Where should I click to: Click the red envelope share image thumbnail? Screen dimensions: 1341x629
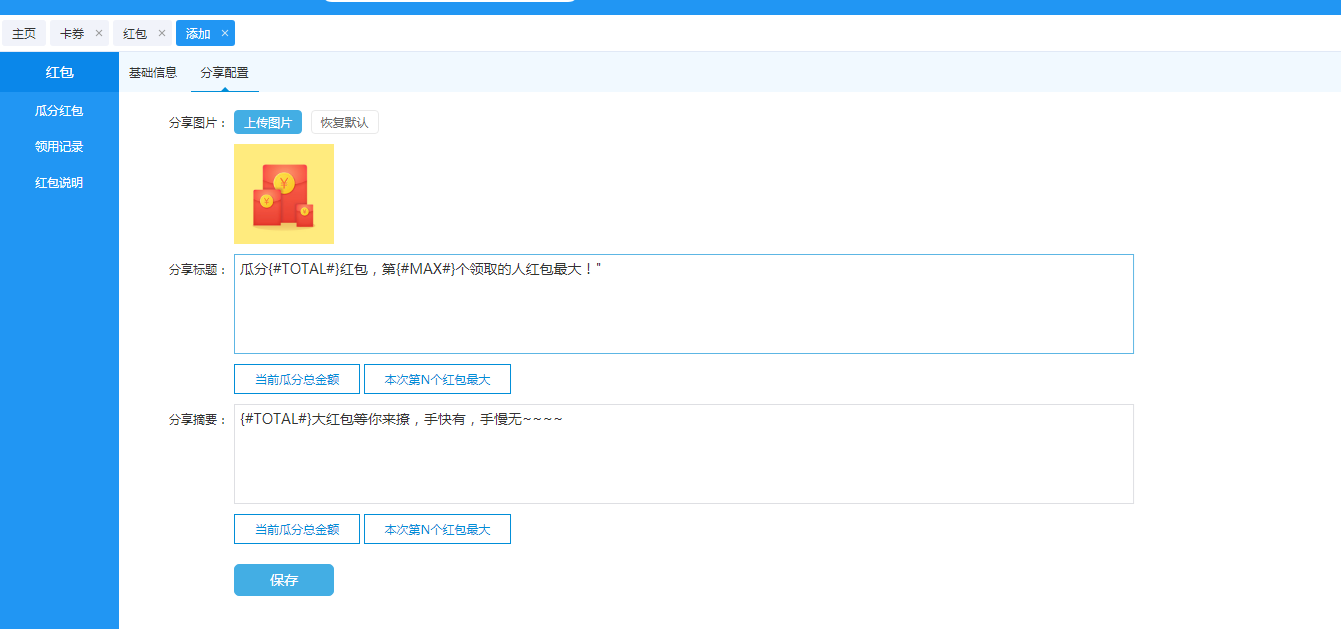click(x=284, y=194)
